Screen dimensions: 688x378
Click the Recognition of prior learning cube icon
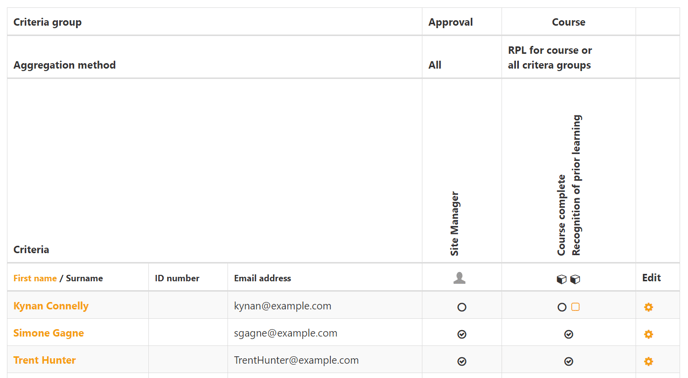click(575, 279)
